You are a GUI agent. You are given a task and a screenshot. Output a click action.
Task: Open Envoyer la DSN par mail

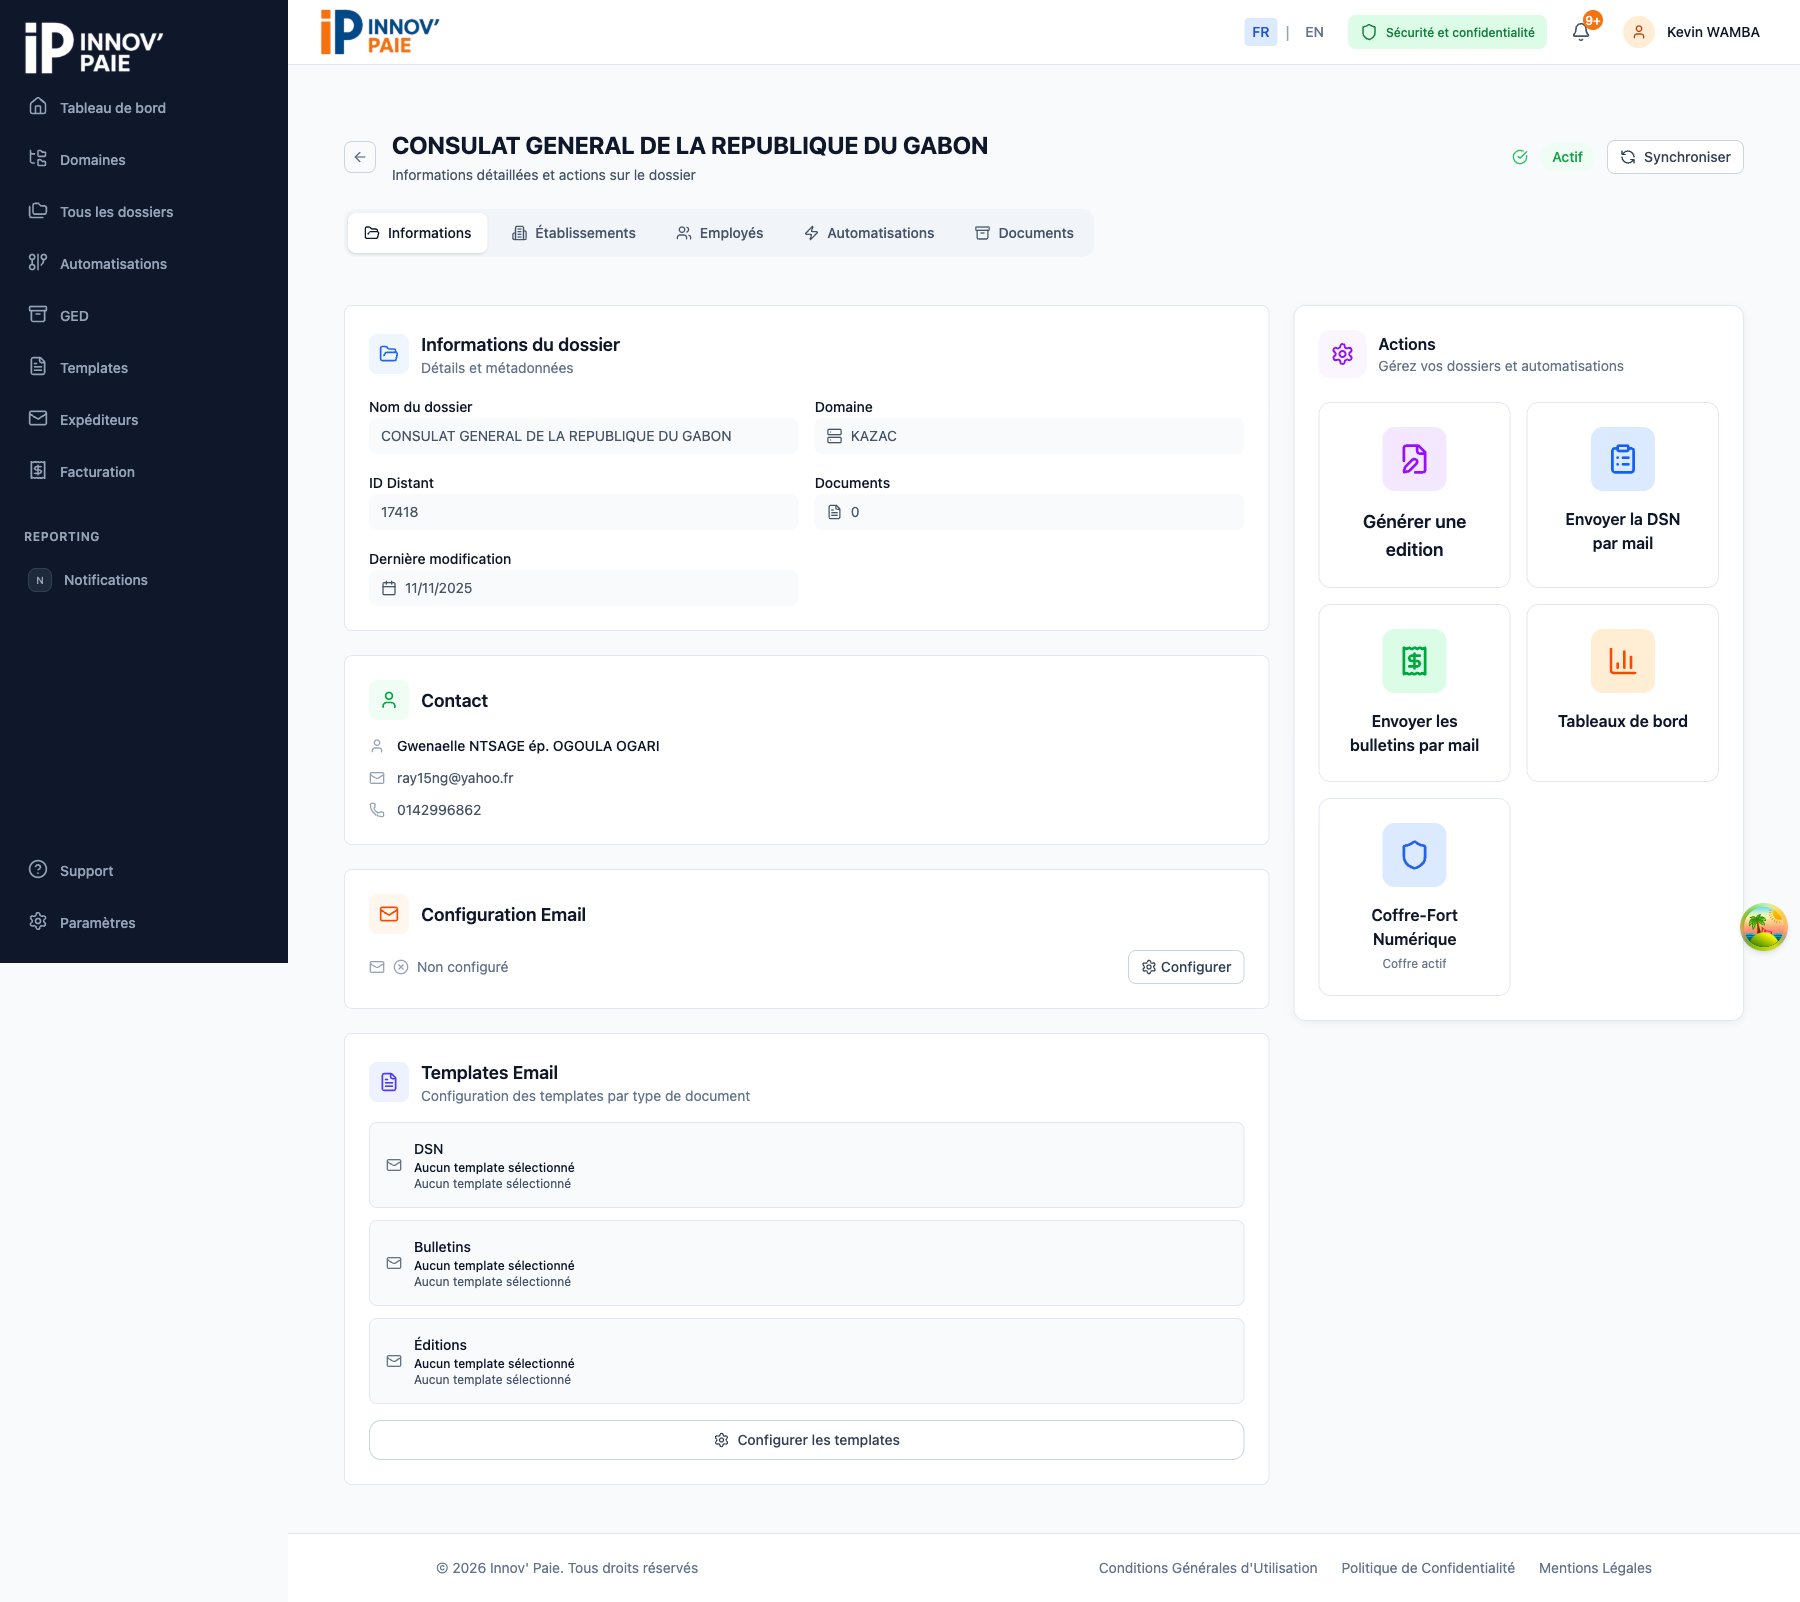(1621, 495)
